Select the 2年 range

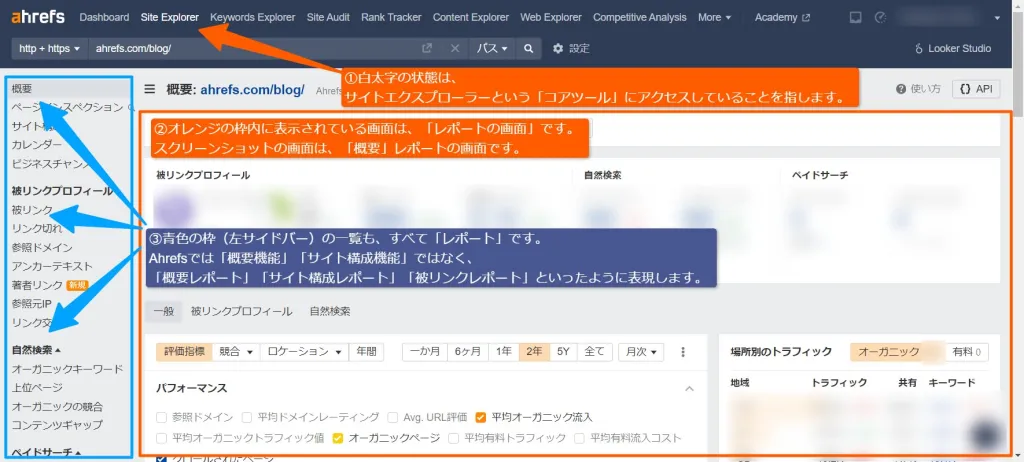click(534, 352)
